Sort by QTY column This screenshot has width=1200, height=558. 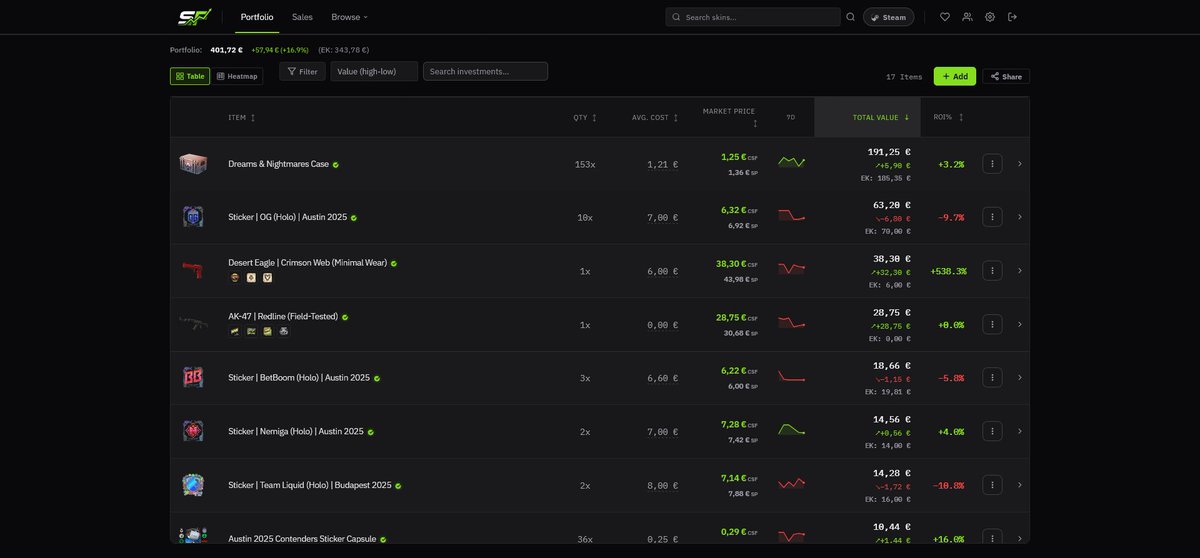pyautogui.click(x=585, y=118)
